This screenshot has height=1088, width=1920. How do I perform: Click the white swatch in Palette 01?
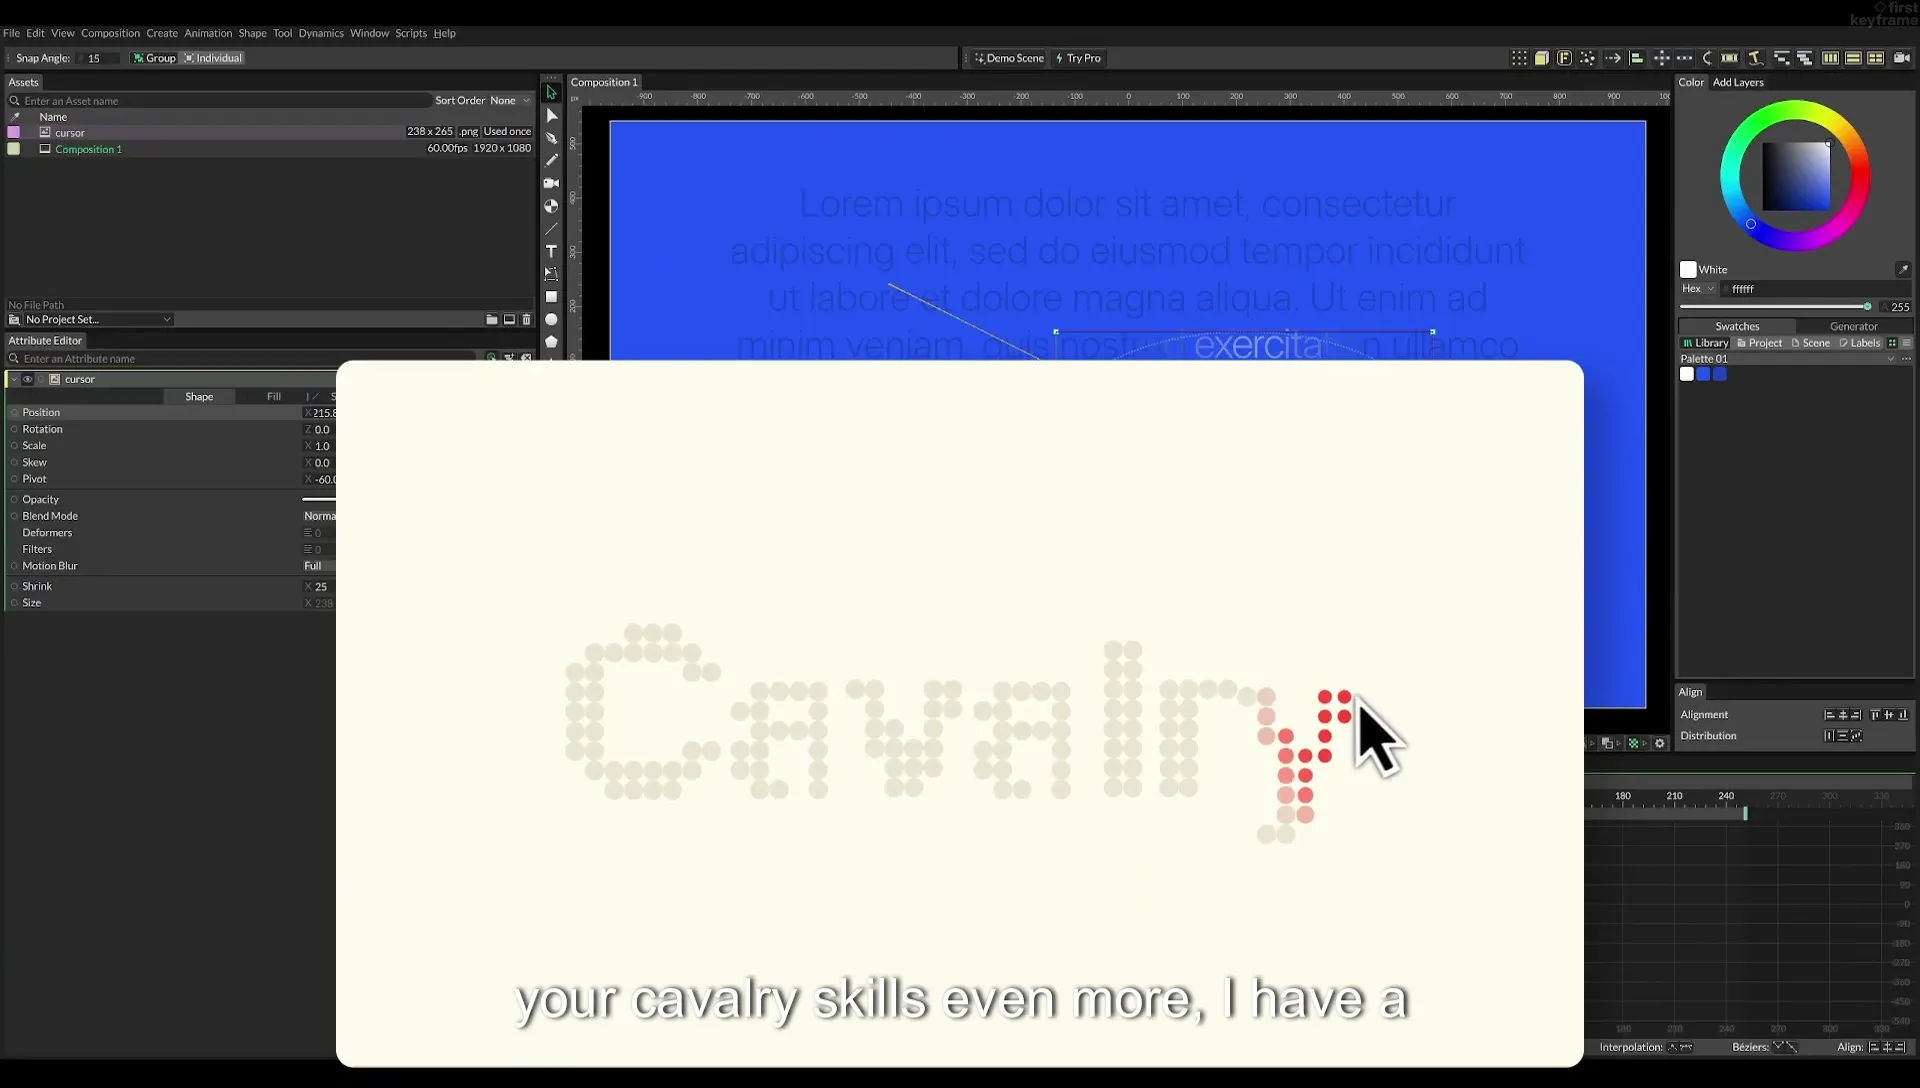click(x=1687, y=374)
